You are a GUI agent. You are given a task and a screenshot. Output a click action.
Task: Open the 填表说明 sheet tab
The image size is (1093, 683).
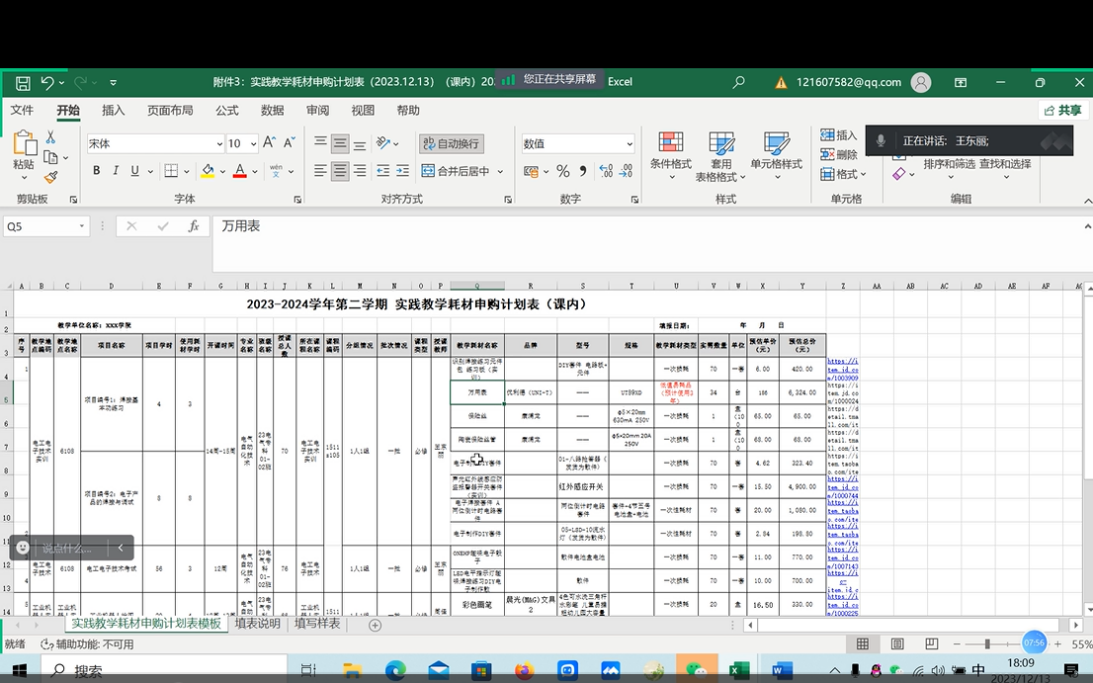257,624
